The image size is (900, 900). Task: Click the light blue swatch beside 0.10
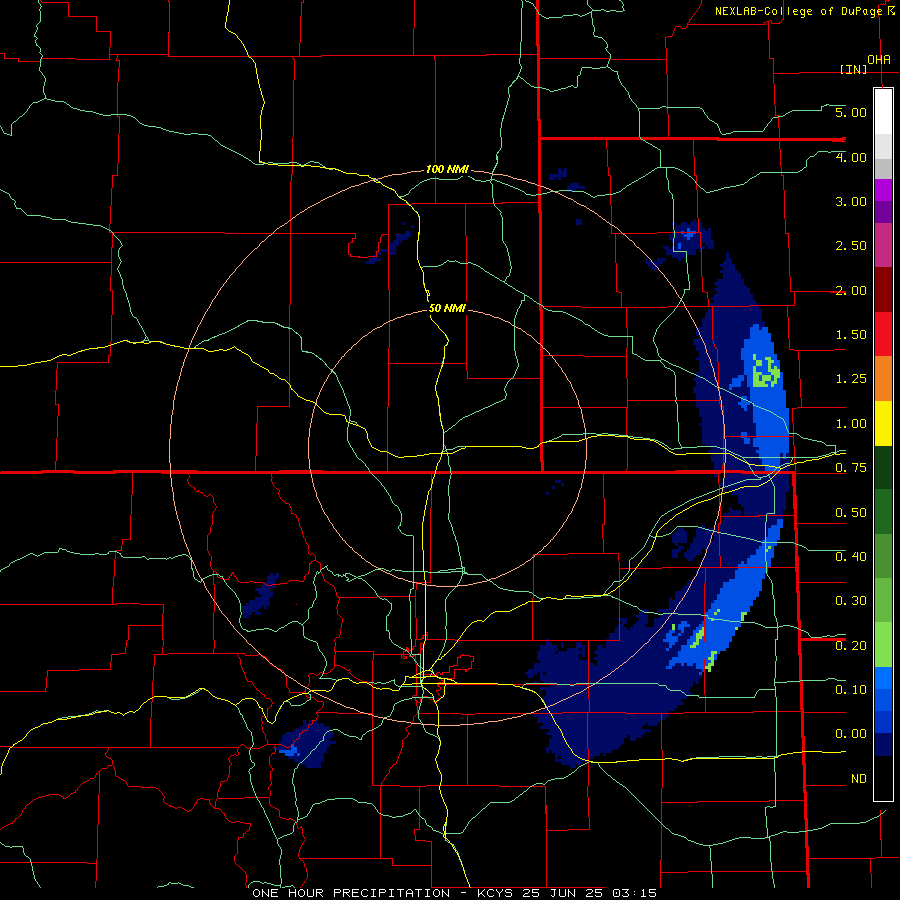pyautogui.click(x=883, y=678)
